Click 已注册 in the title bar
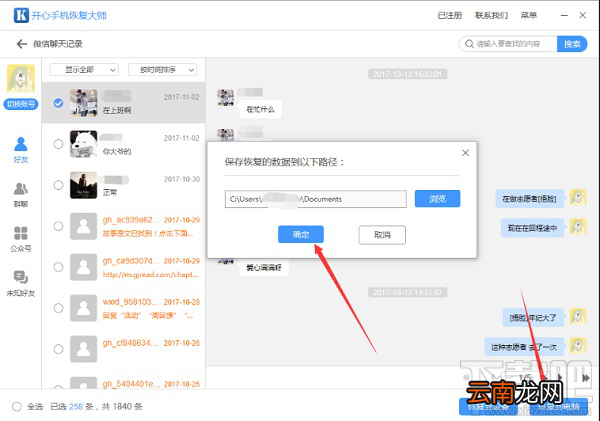The image size is (600, 421). pos(450,15)
